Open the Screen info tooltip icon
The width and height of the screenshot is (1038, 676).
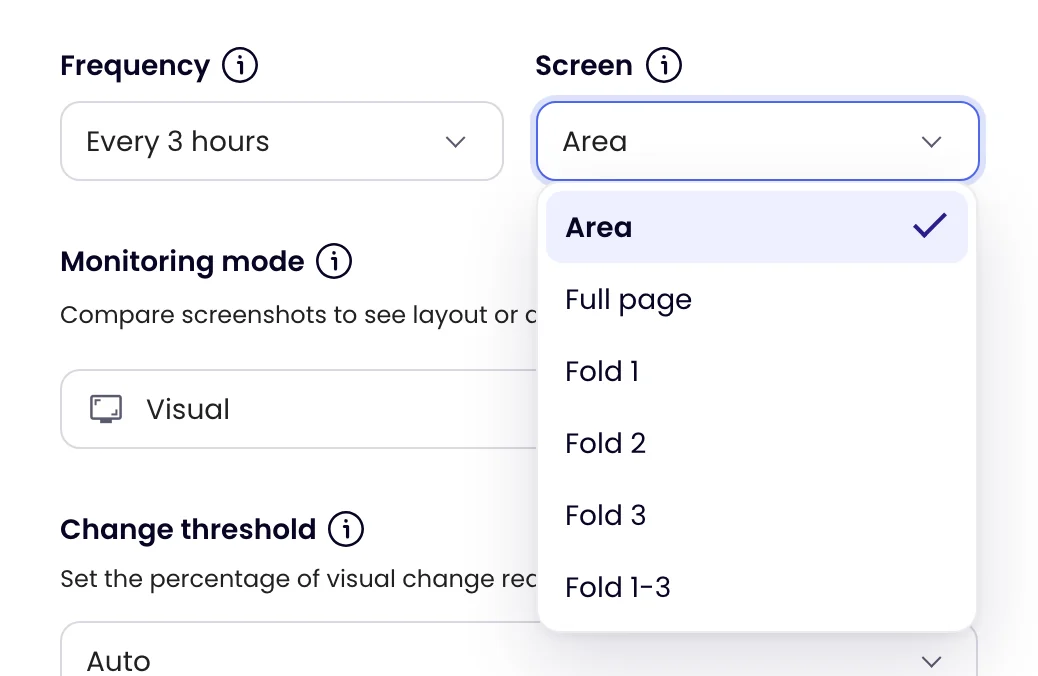(x=663, y=65)
